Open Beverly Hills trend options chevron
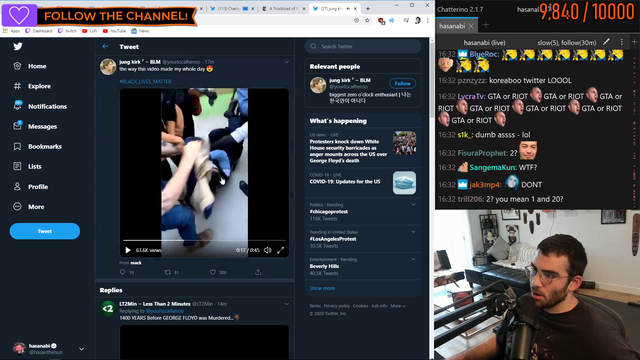 413,259
